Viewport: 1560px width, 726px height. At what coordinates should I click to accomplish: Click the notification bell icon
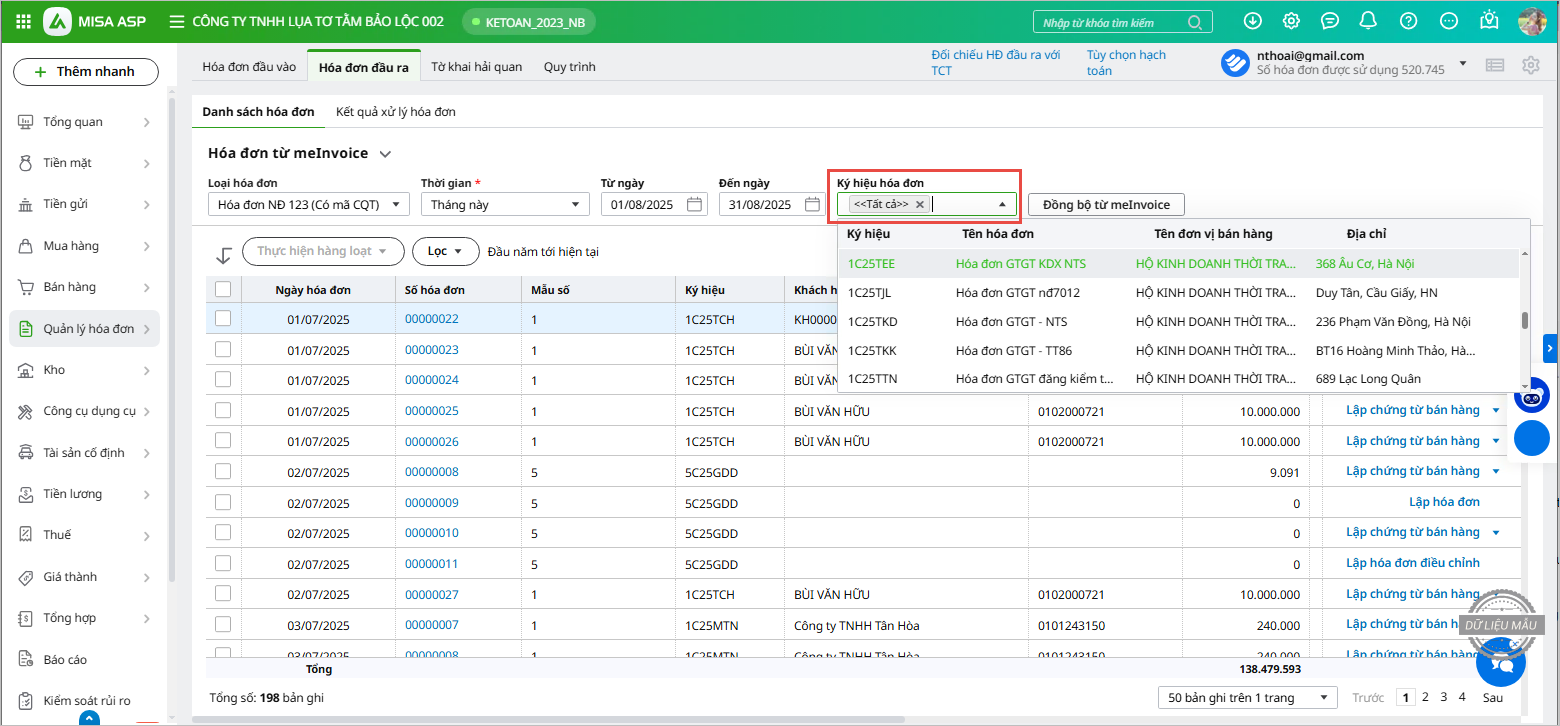[1369, 21]
